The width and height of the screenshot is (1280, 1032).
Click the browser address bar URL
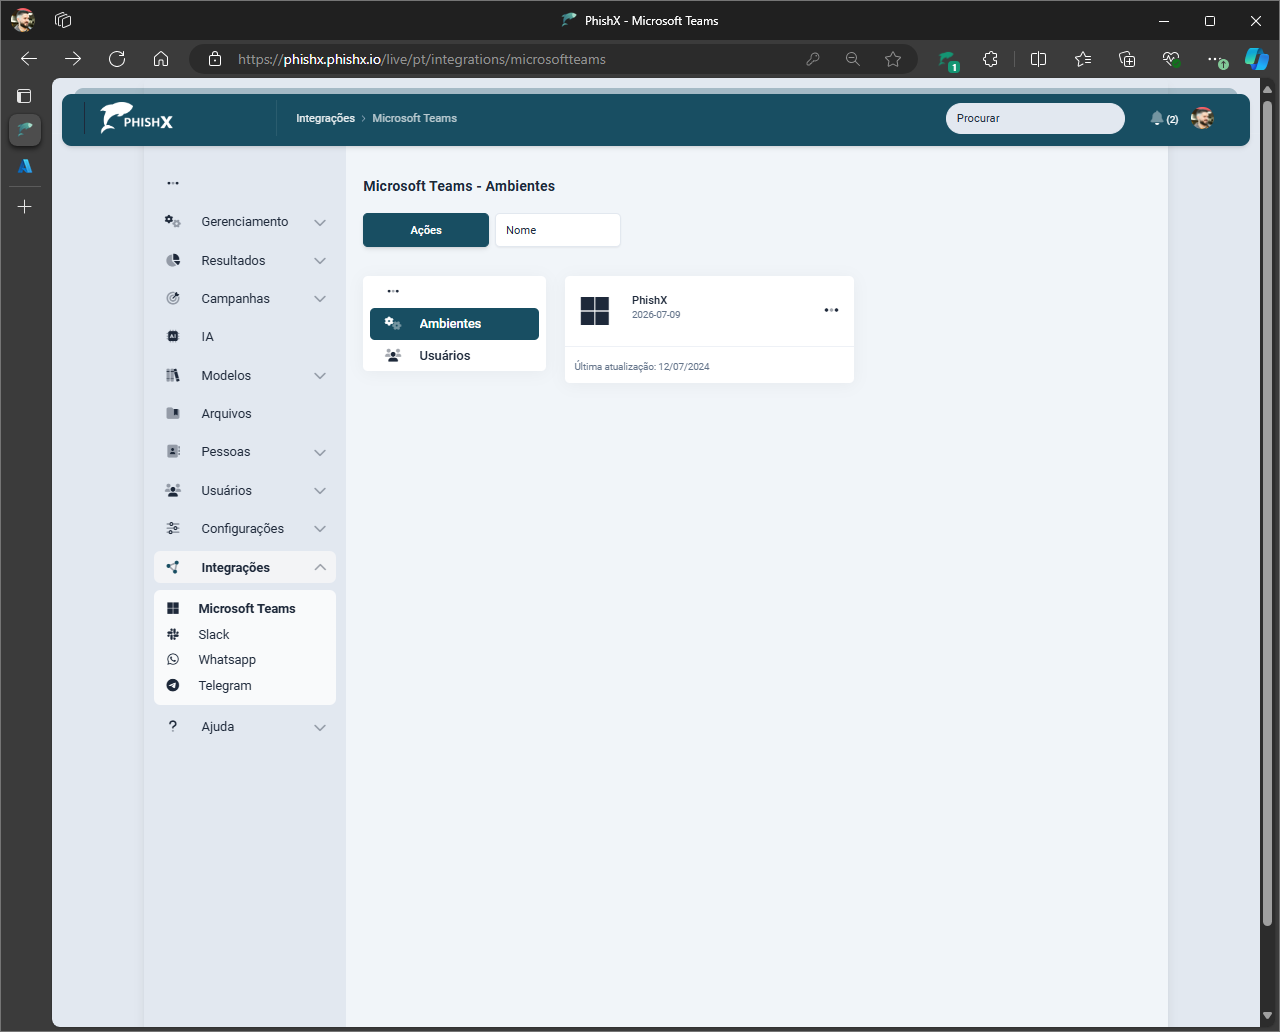coord(421,59)
